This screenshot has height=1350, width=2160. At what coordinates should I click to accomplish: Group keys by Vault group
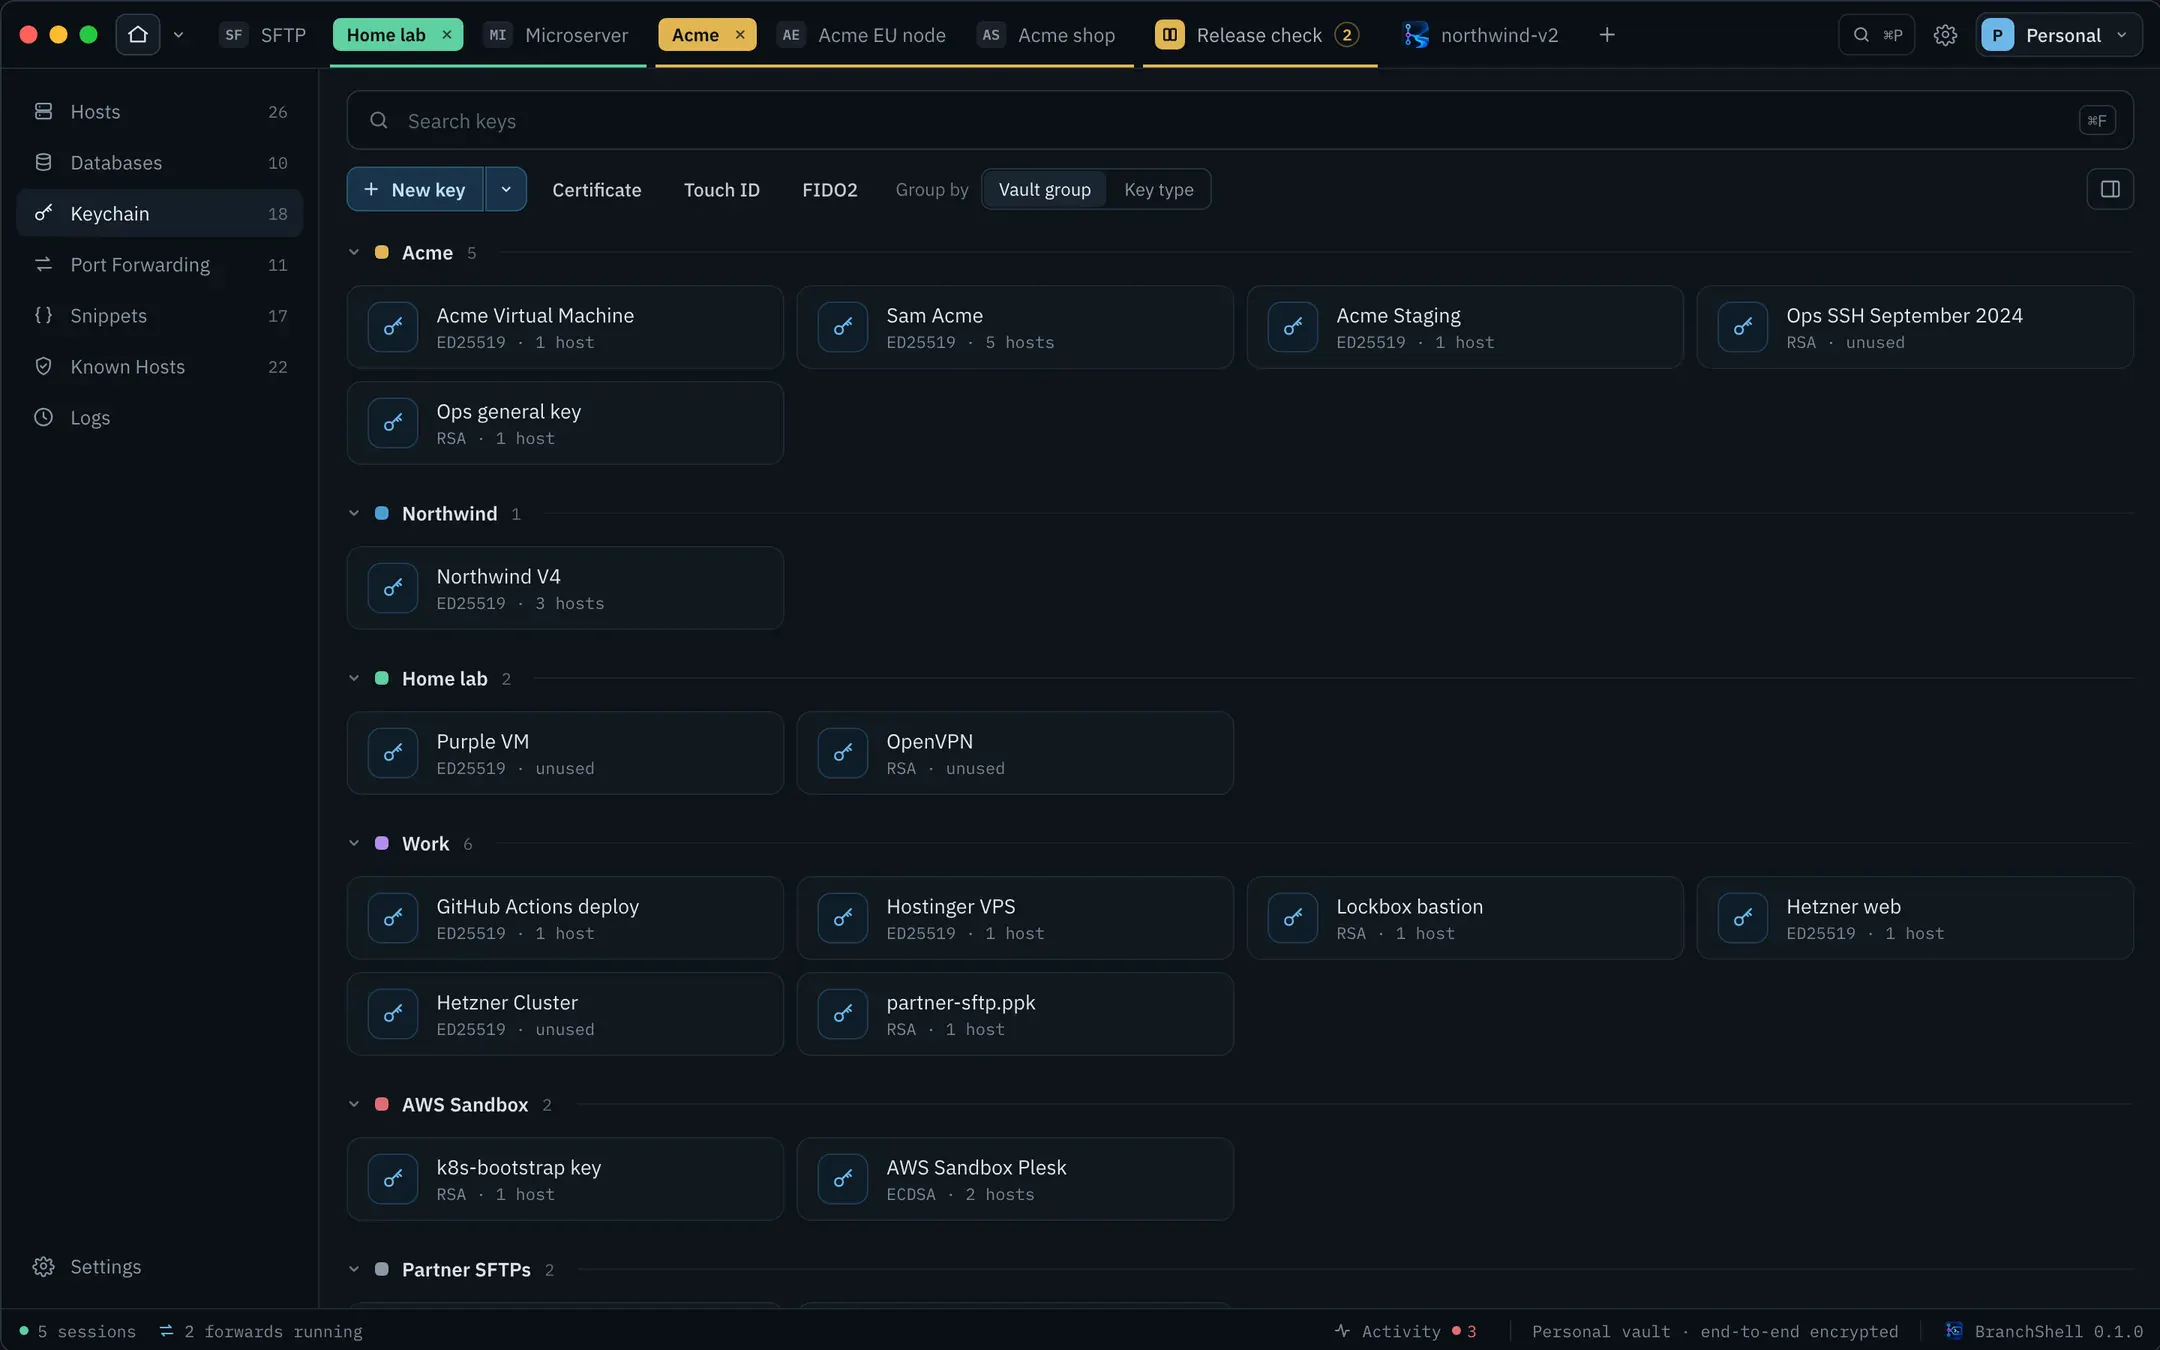[1044, 189]
